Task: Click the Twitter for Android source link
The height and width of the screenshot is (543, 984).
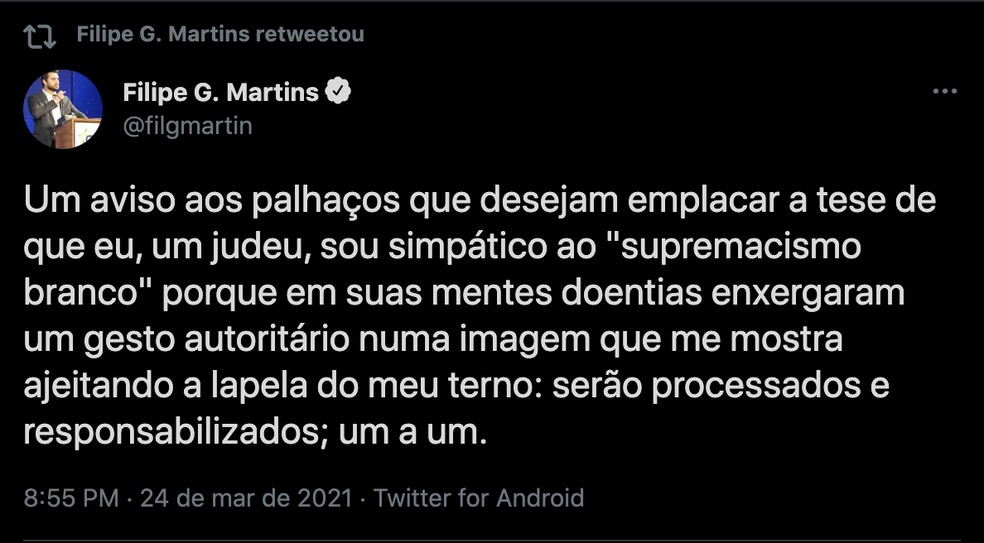Action: tap(478, 498)
